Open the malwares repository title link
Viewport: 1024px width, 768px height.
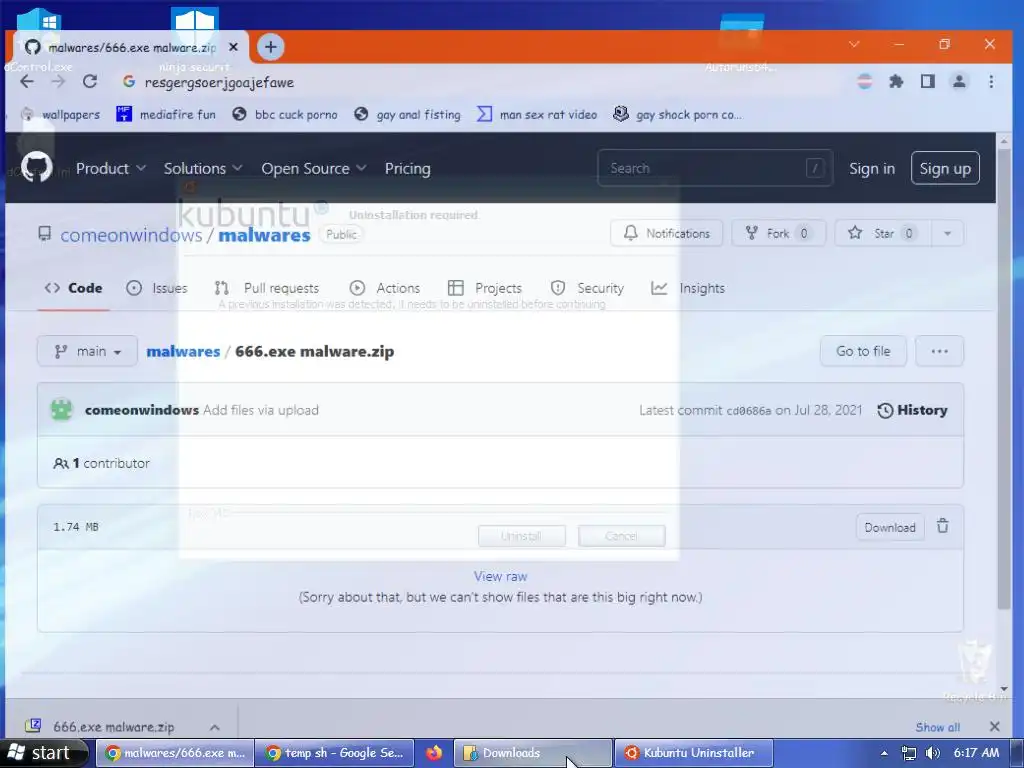coord(264,235)
